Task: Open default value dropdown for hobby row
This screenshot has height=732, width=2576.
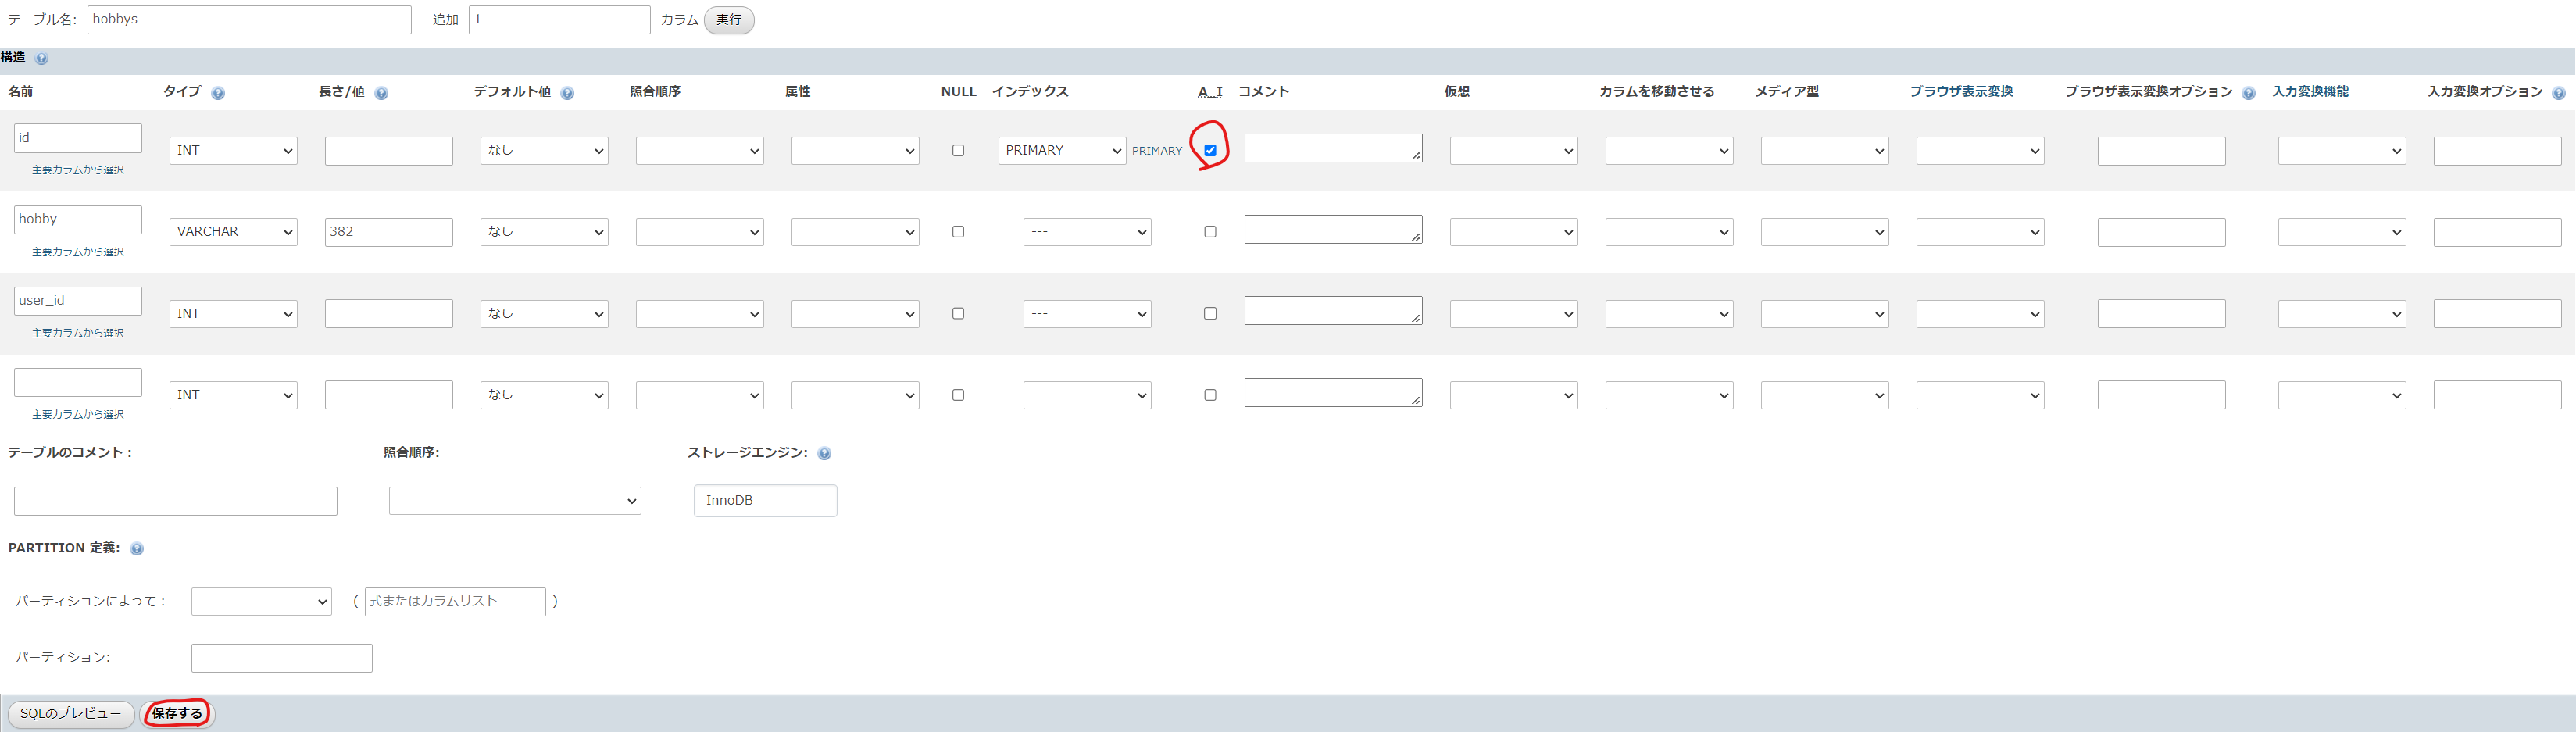Action: pos(544,232)
